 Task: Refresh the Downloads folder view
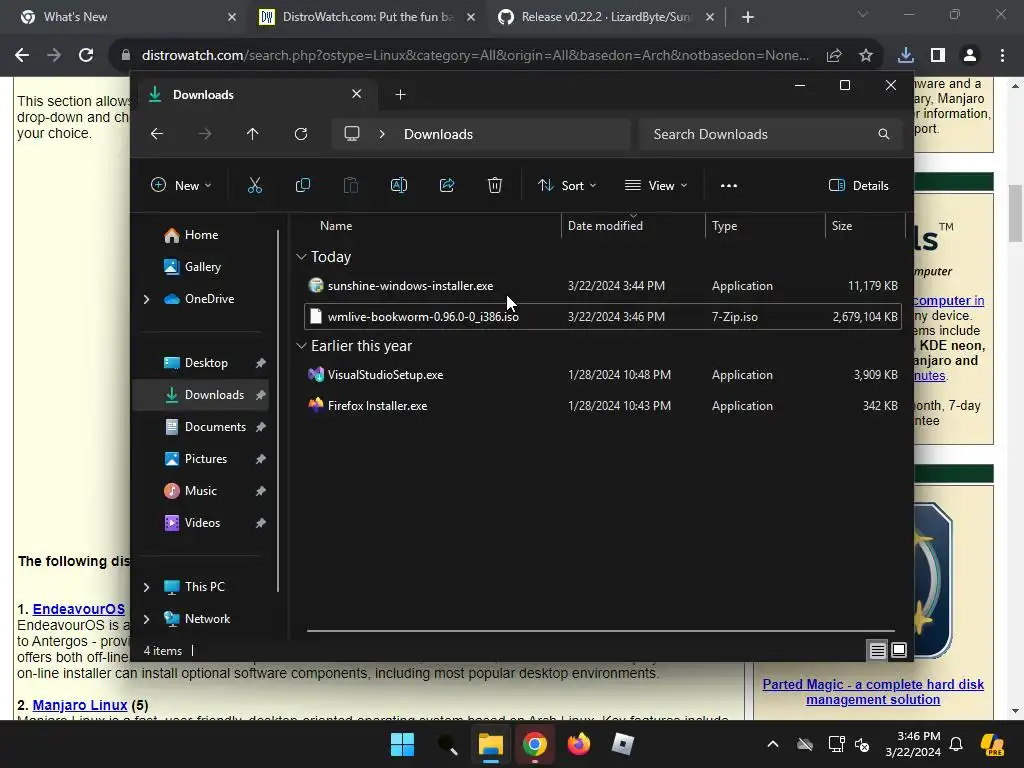300,134
